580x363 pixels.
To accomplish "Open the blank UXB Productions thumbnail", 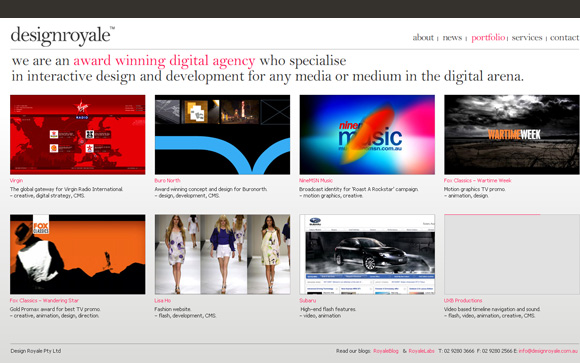I will 512,255.
